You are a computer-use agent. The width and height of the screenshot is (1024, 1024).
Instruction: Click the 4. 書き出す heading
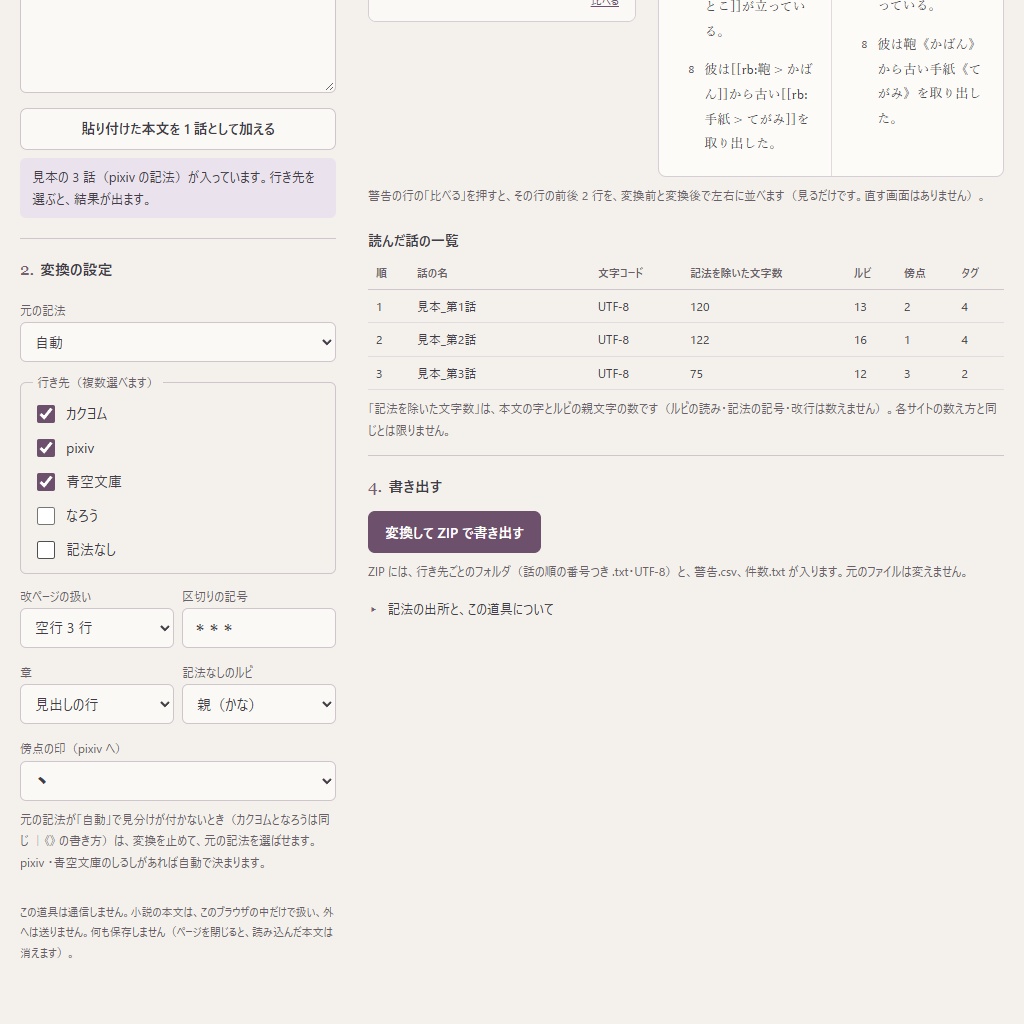405,487
